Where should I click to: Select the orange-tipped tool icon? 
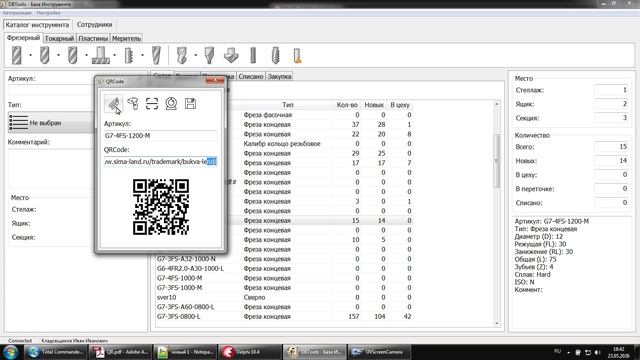[x=297, y=55]
